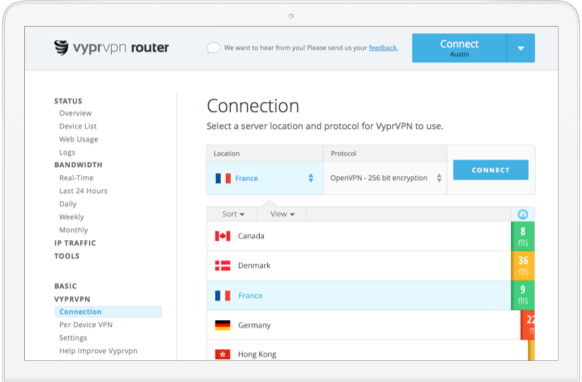Open the Location selector showing France

point(265,178)
